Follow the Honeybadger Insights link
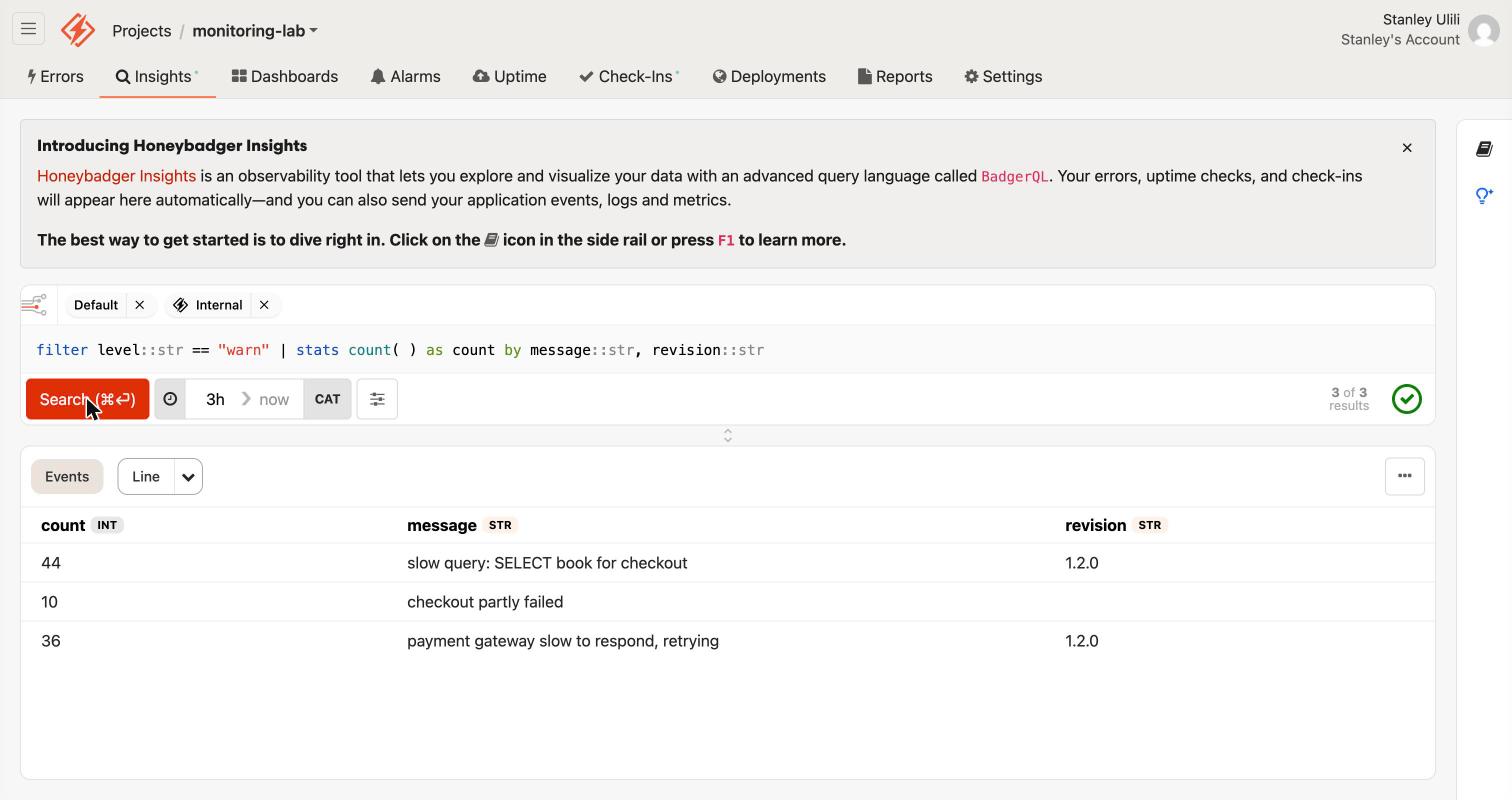This screenshot has height=800, width=1512. coord(116,176)
